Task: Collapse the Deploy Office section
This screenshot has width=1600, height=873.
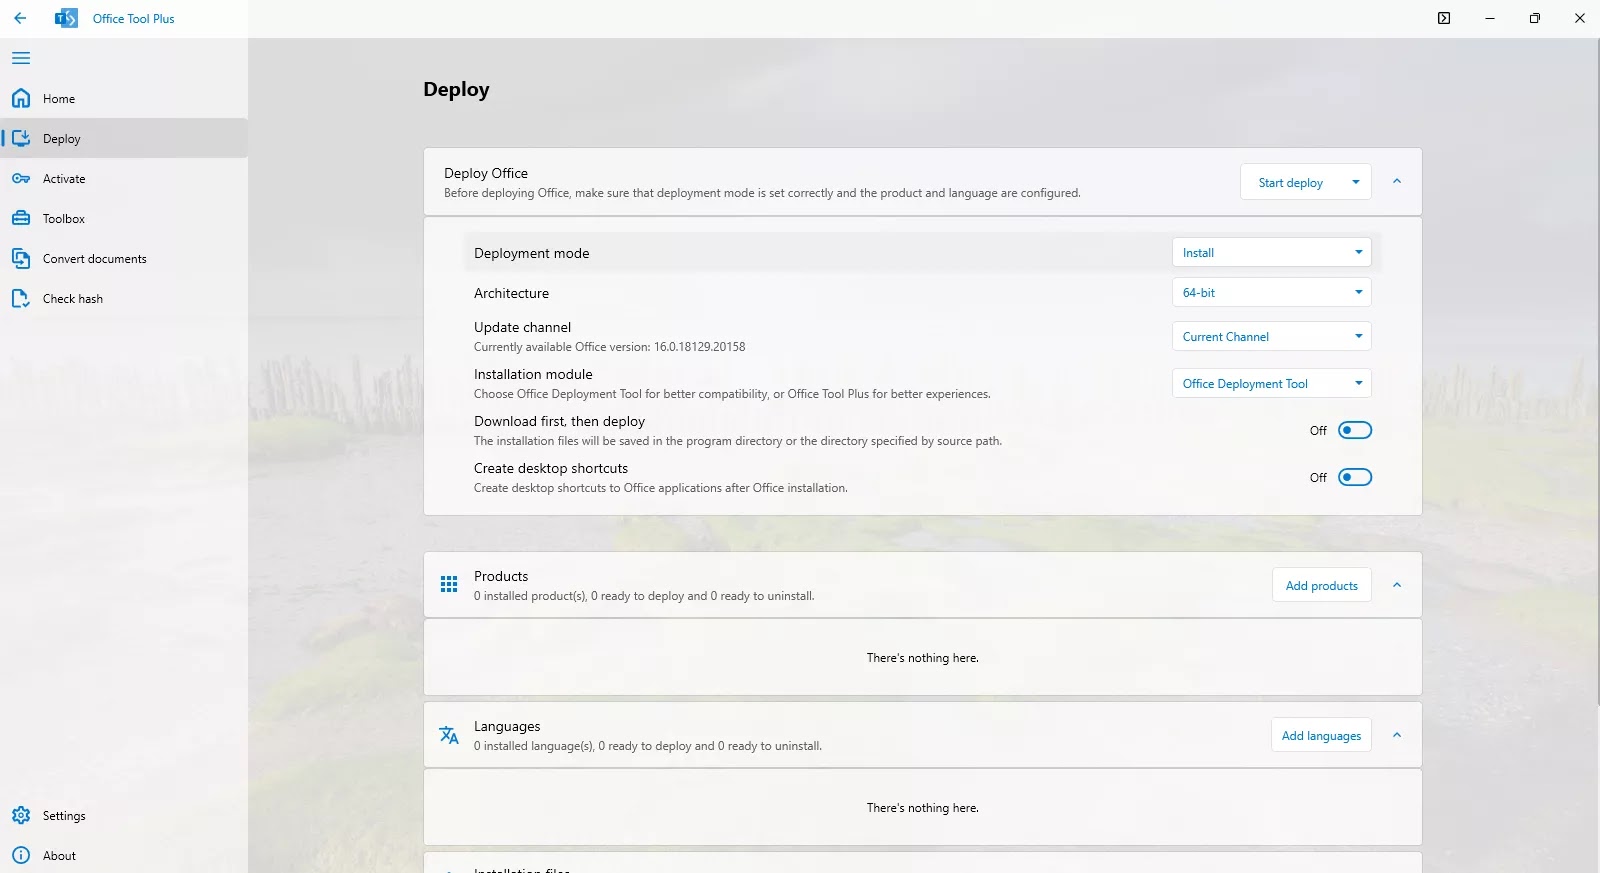Action: [1397, 182]
